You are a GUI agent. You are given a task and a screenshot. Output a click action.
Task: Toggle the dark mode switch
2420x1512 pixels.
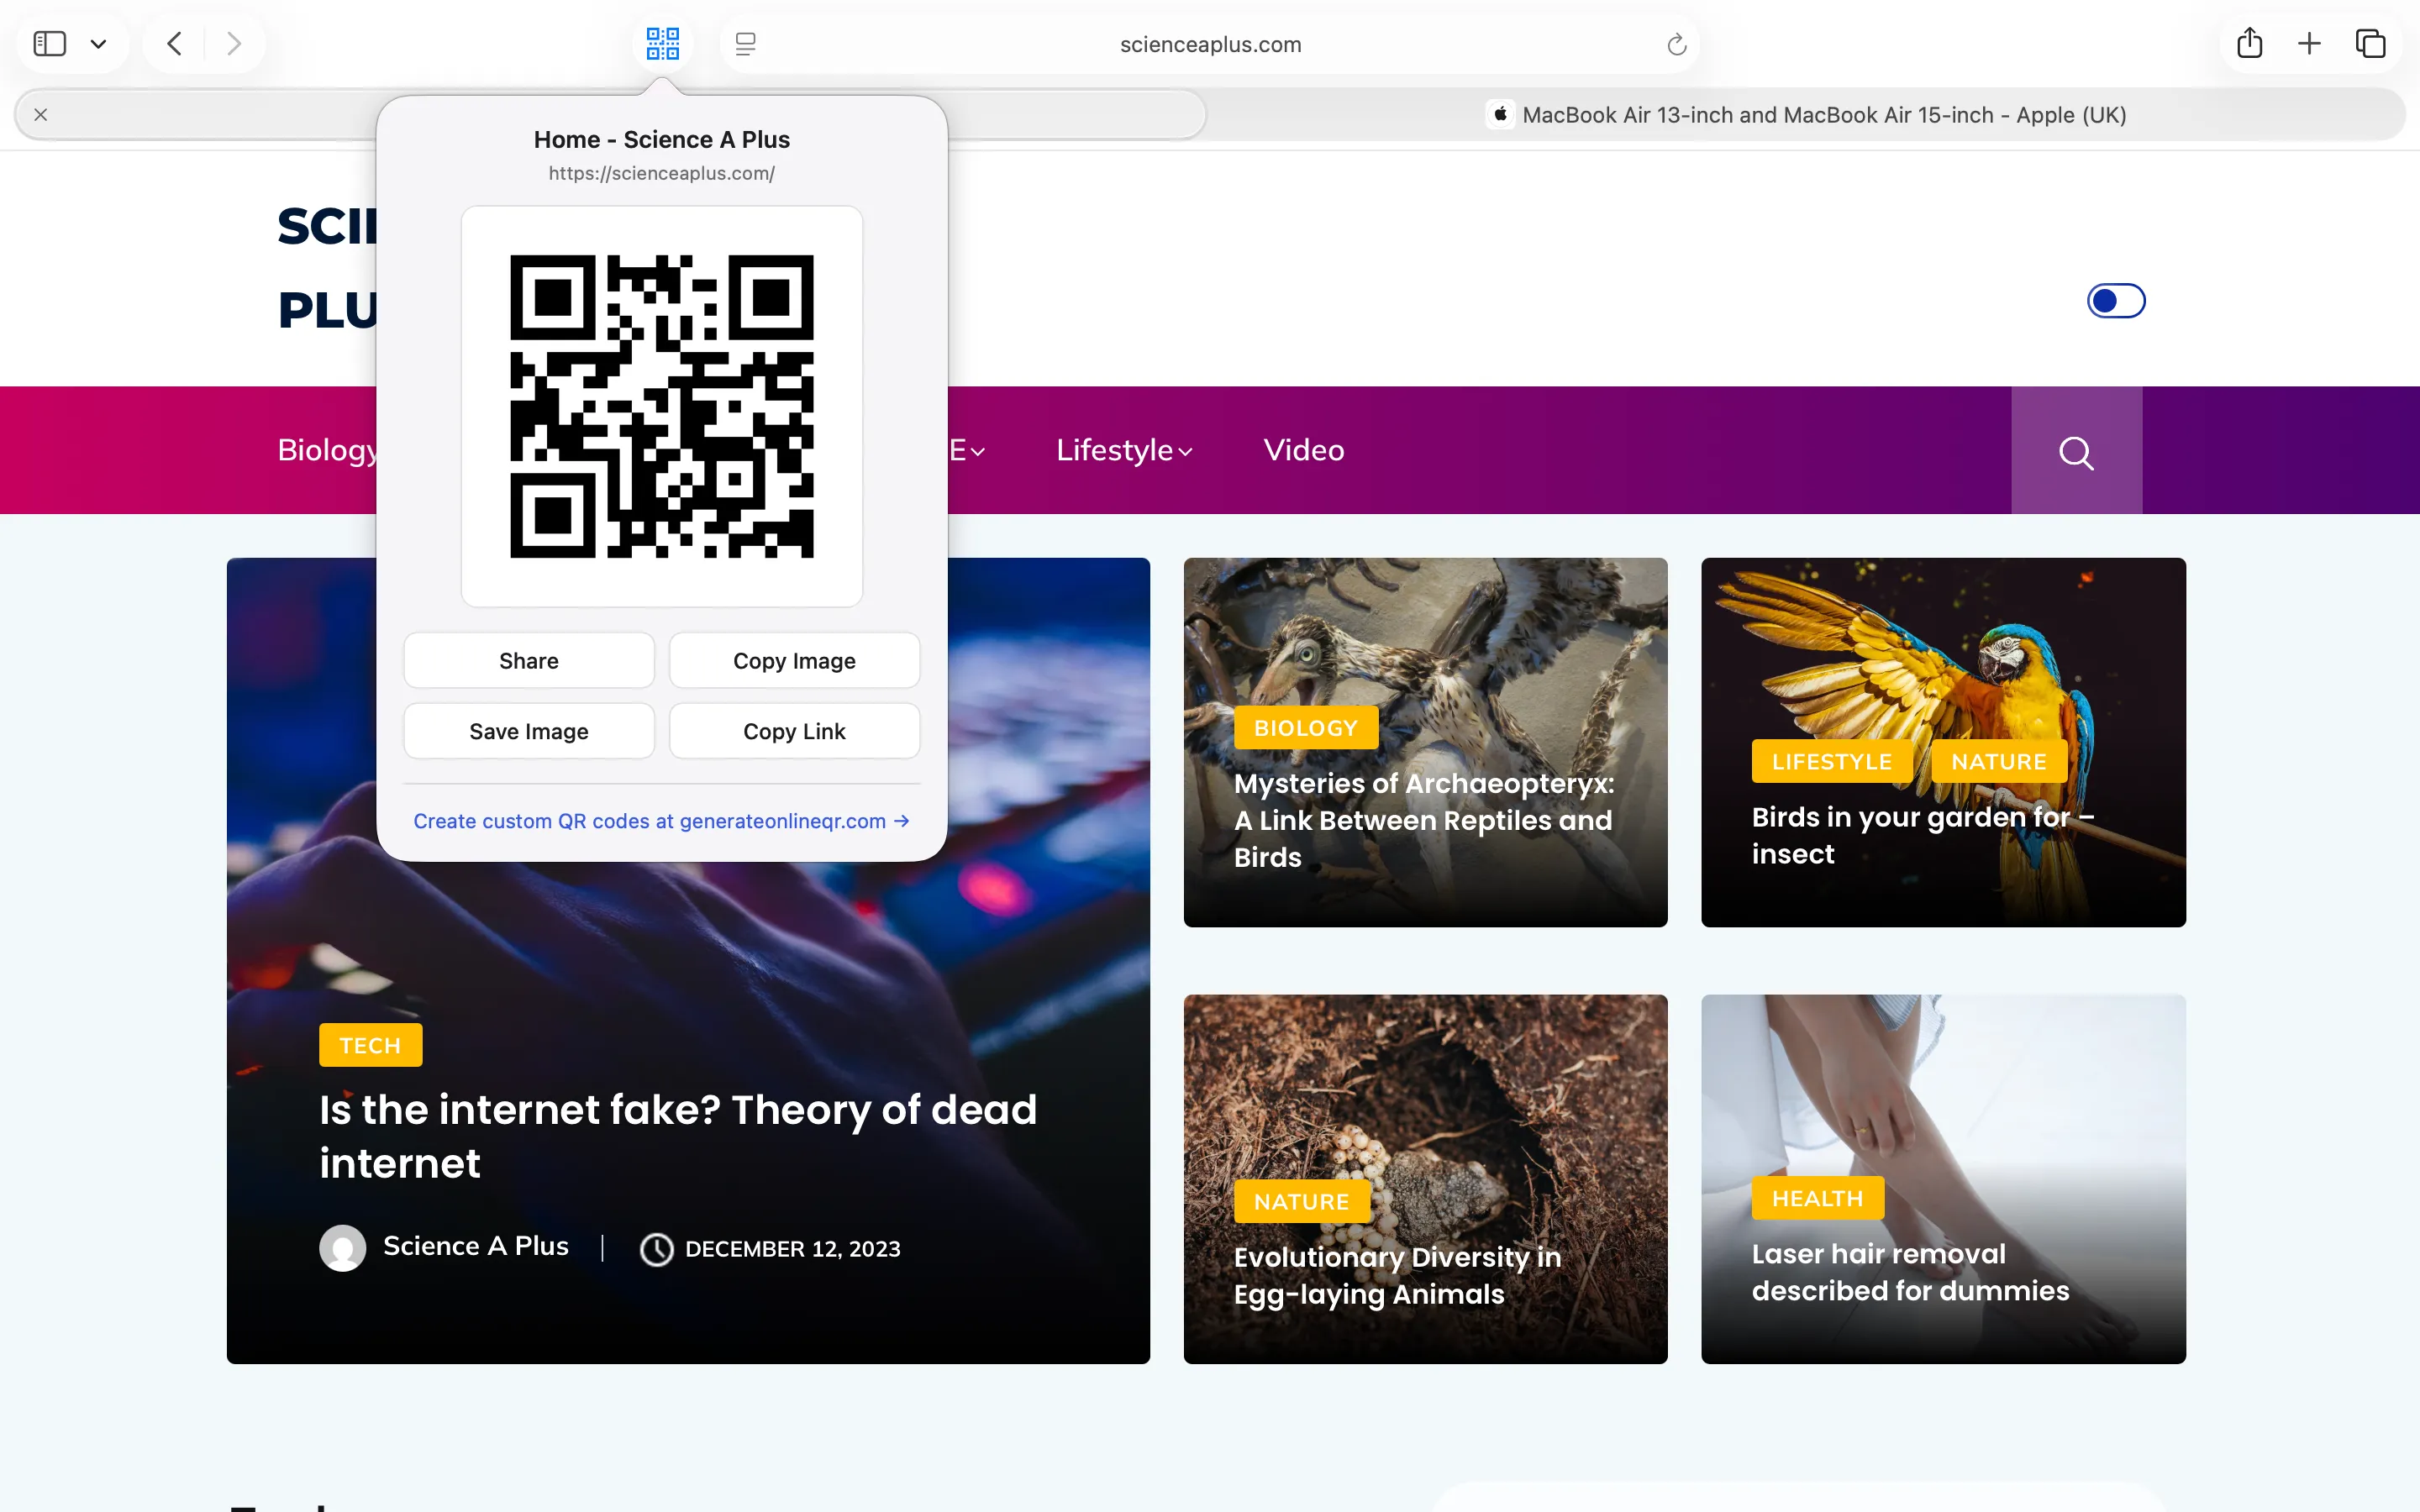point(2116,301)
